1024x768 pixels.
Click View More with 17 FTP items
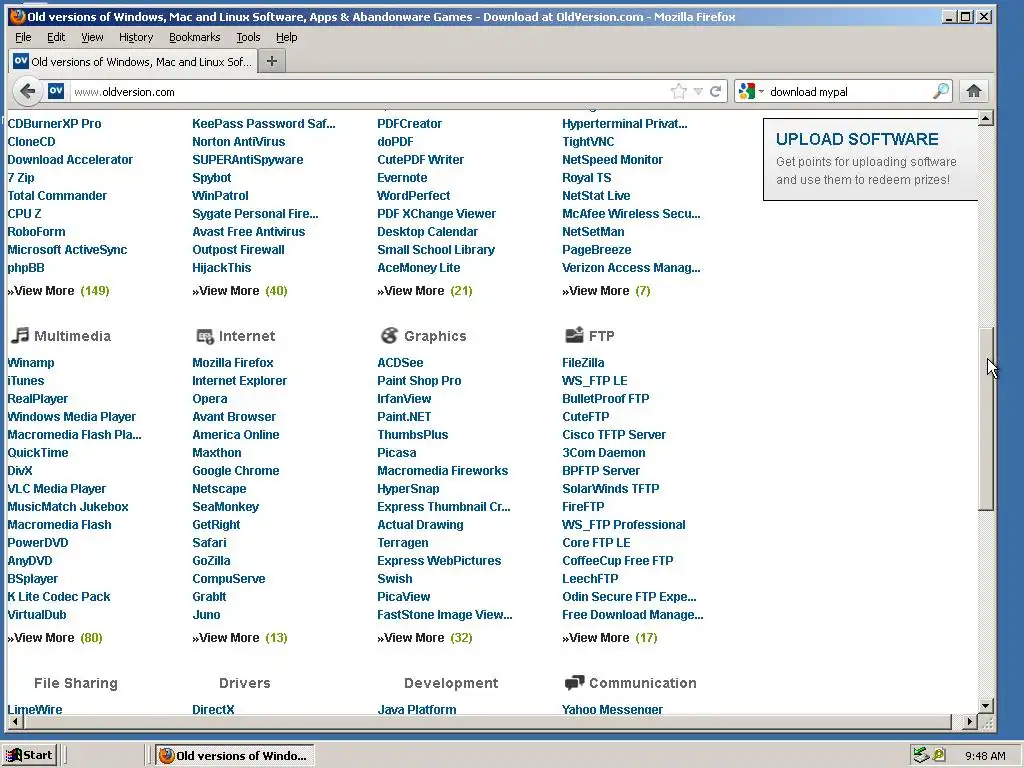(610, 637)
